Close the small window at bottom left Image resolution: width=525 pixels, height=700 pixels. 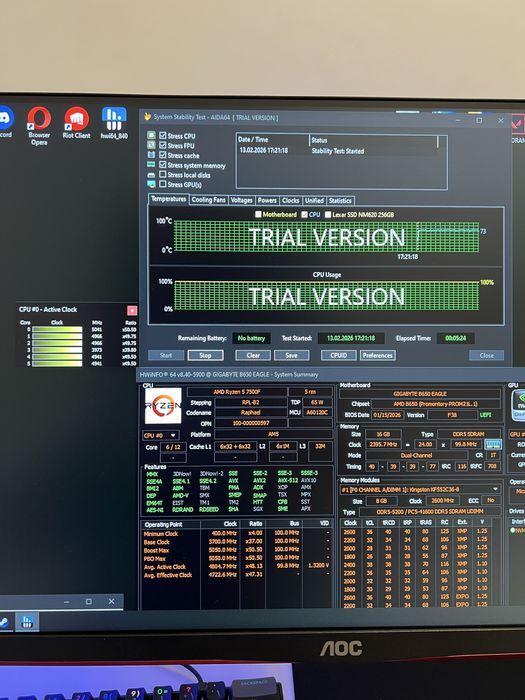[112, 602]
